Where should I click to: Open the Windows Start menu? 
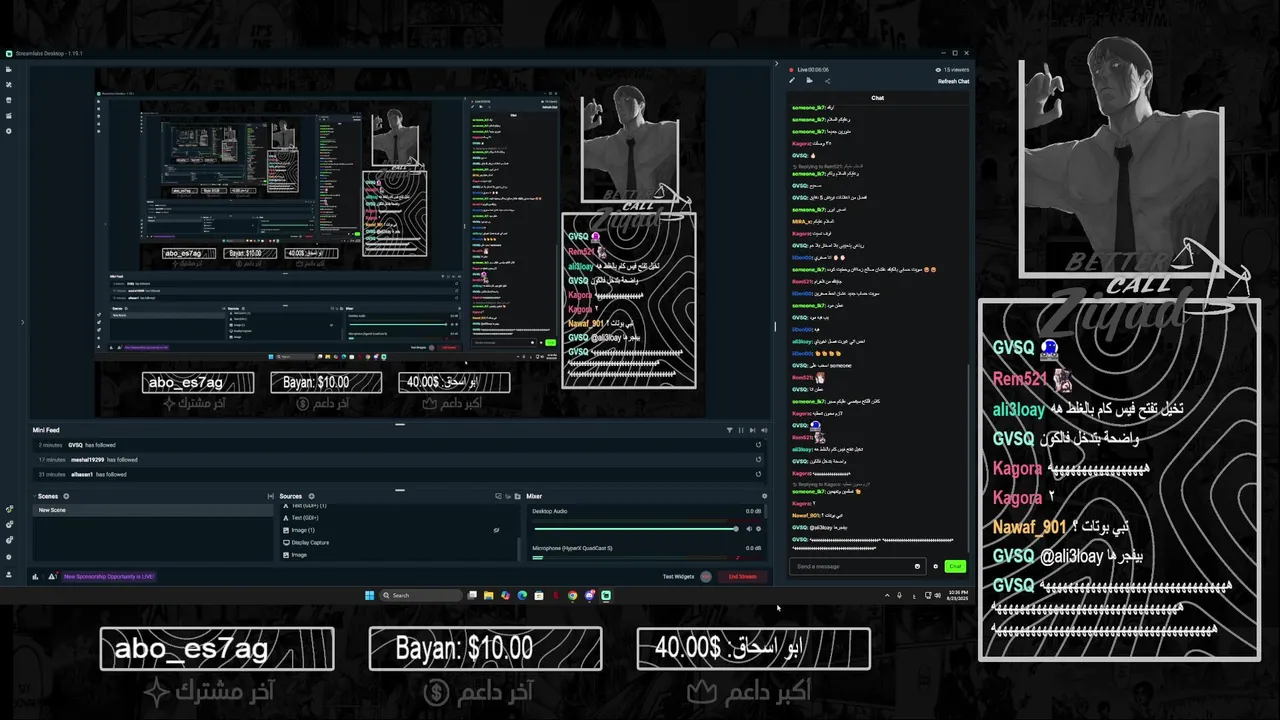(370, 595)
